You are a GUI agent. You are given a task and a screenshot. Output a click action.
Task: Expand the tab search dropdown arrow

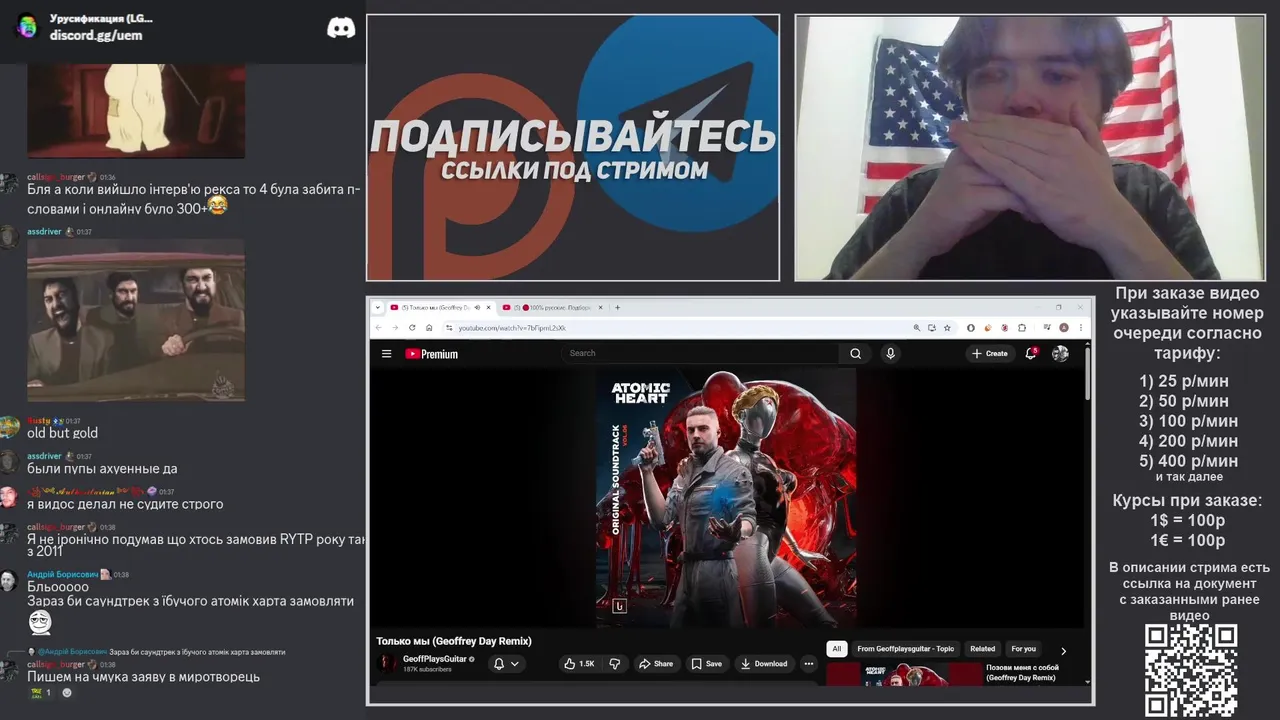pos(378,308)
